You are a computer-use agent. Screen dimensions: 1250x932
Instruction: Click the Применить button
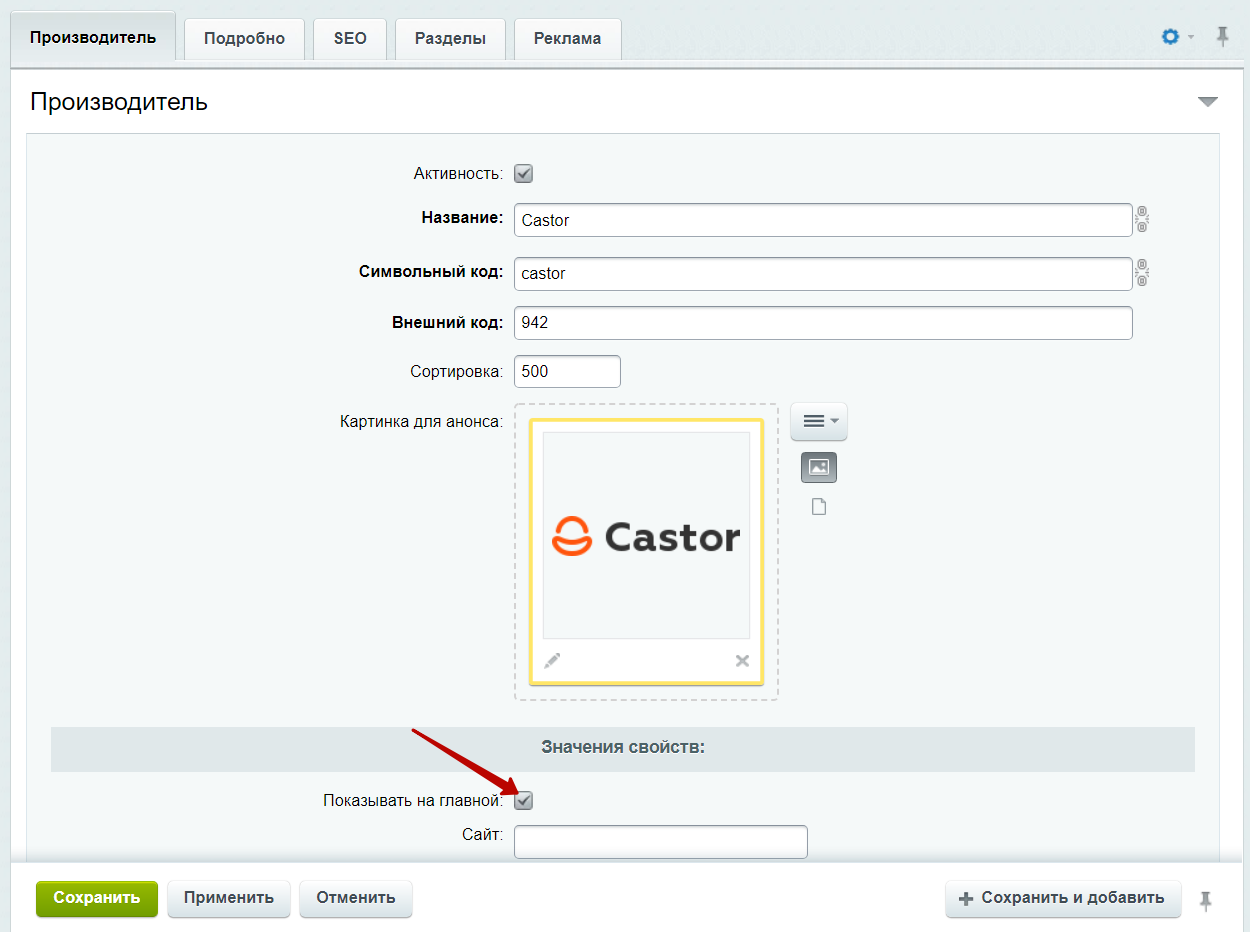click(x=229, y=898)
